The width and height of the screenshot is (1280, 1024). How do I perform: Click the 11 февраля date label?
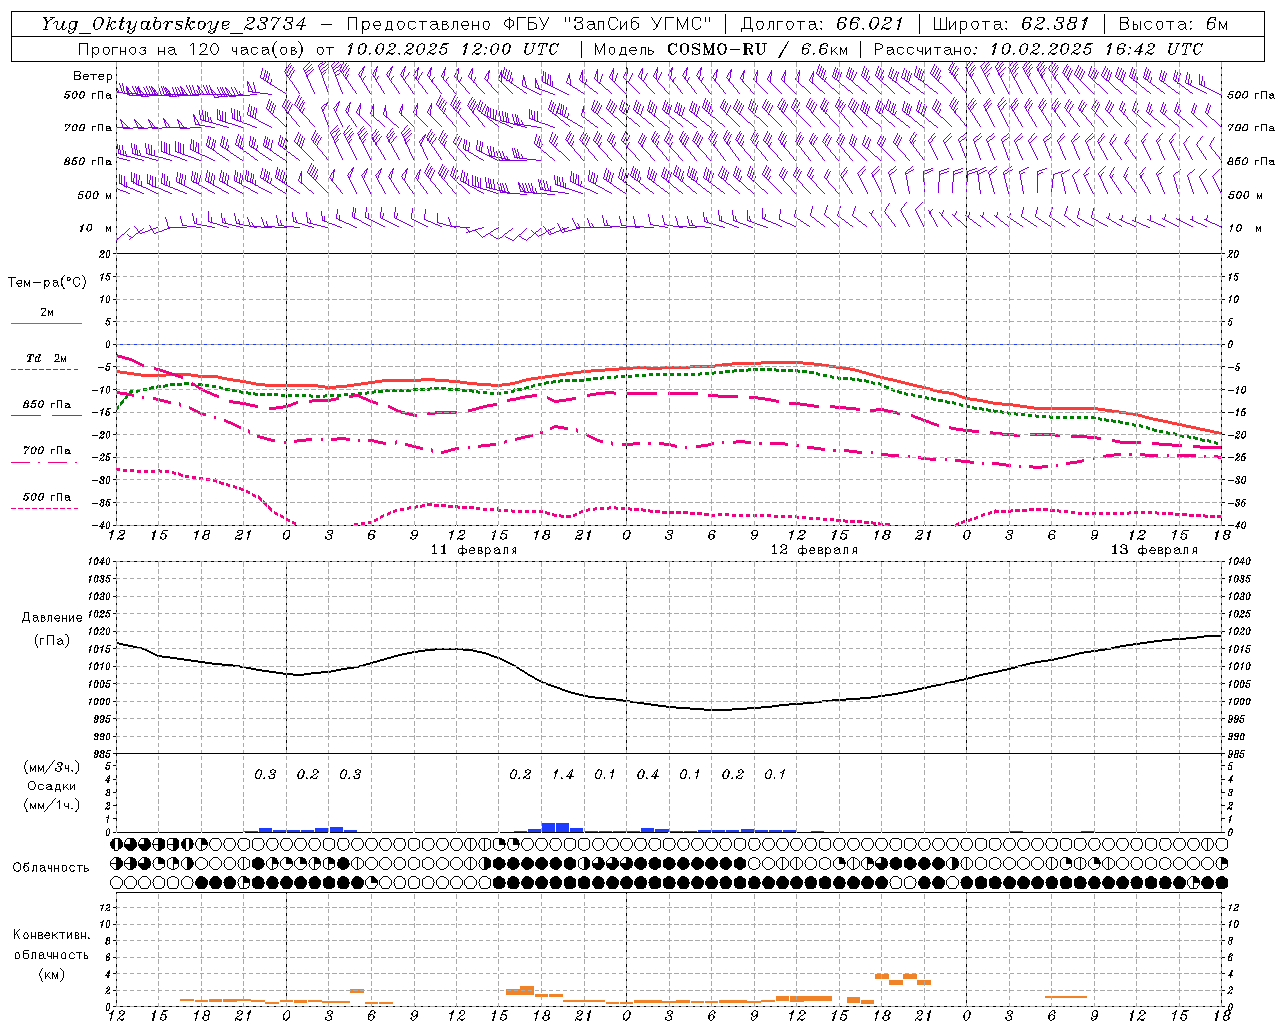pyautogui.click(x=474, y=550)
